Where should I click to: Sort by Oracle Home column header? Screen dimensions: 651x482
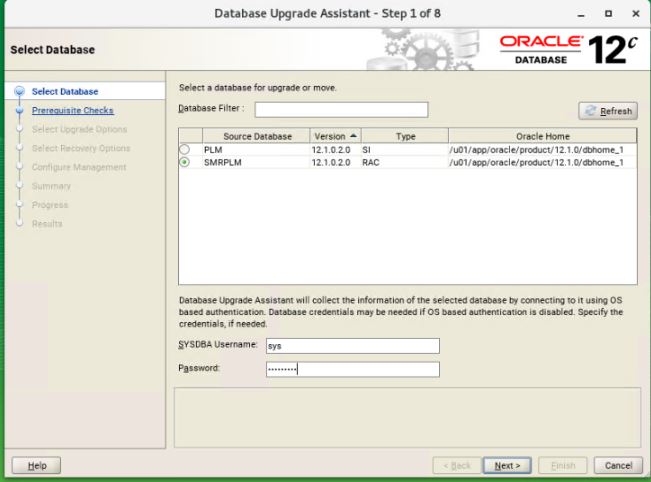542,136
